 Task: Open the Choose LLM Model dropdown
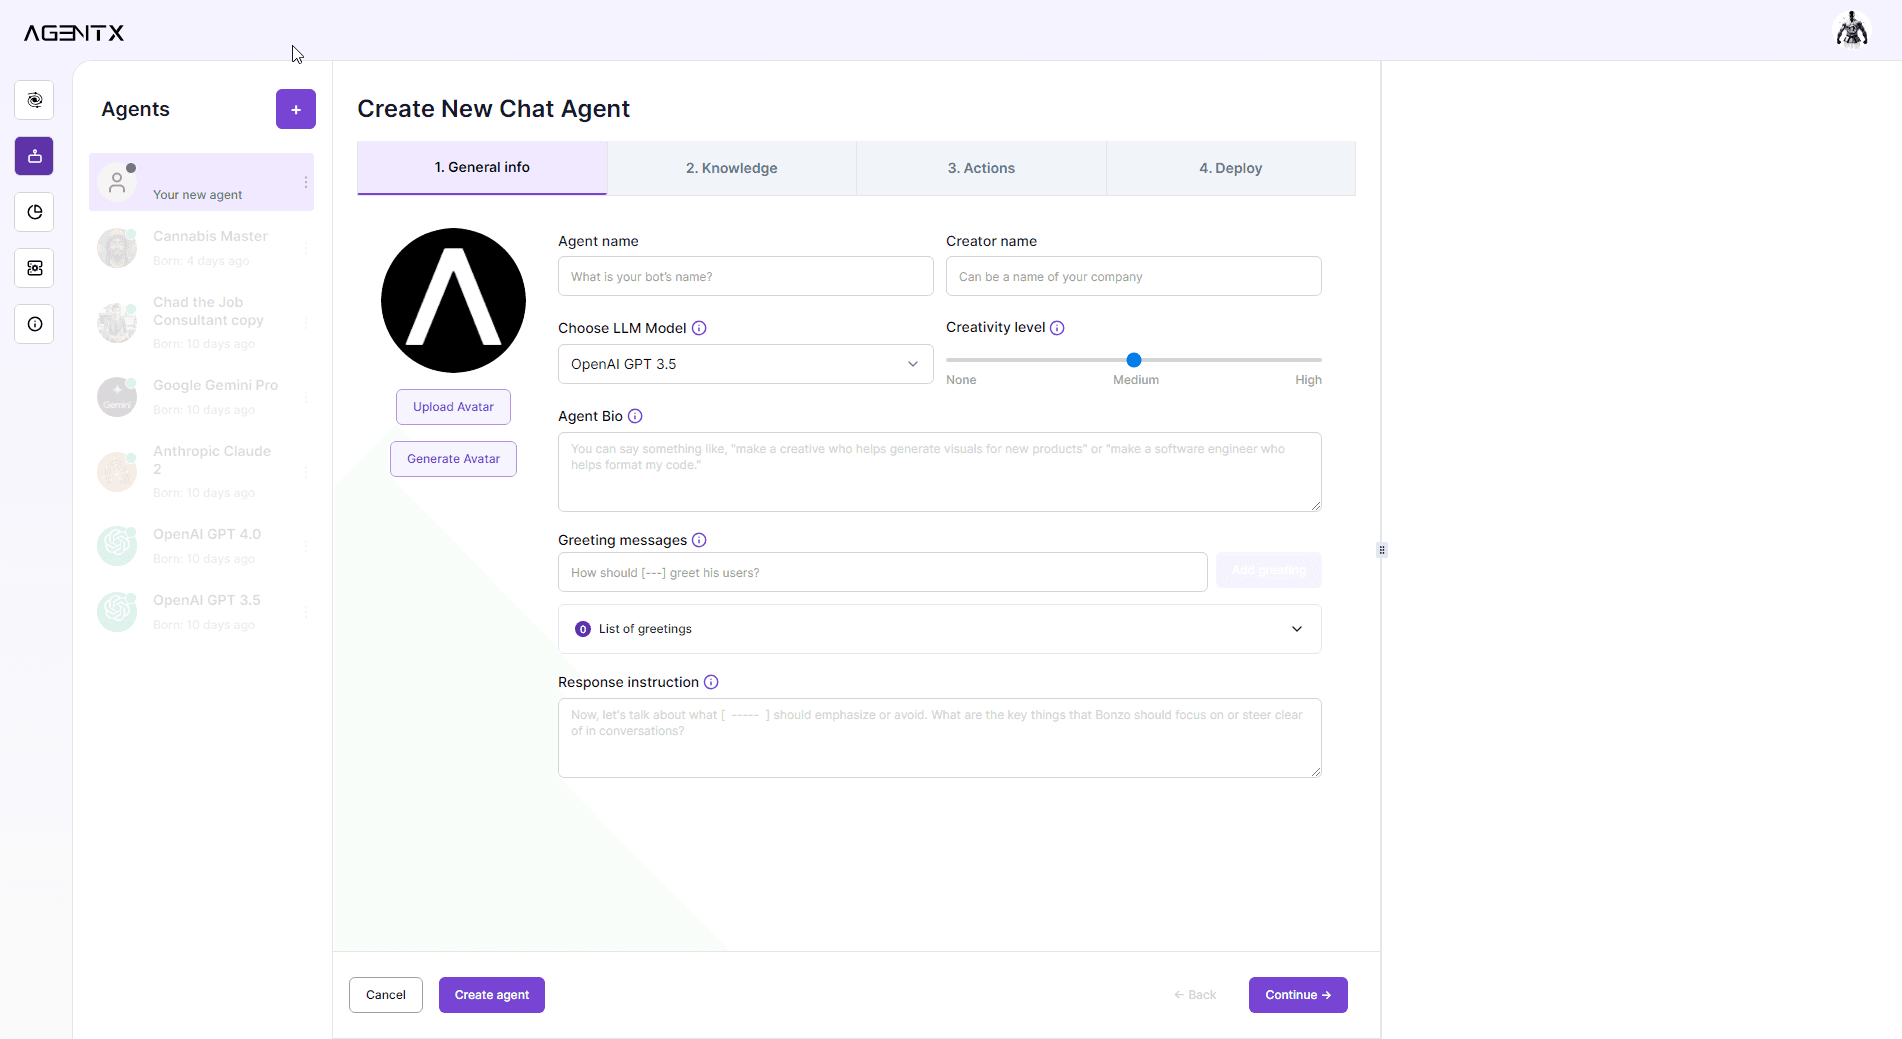pyautogui.click(x=745, y=364)
